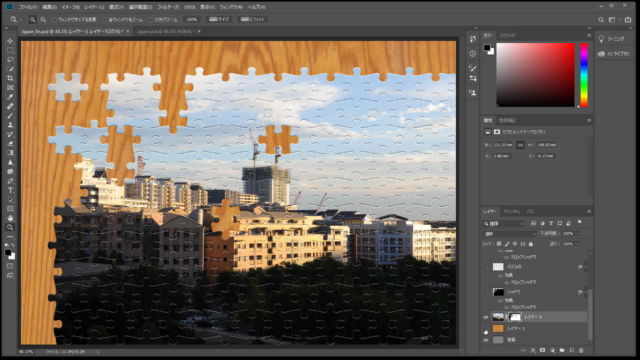Open Layers panel flyout menu
Screen dimensions: 640x360
589,211
